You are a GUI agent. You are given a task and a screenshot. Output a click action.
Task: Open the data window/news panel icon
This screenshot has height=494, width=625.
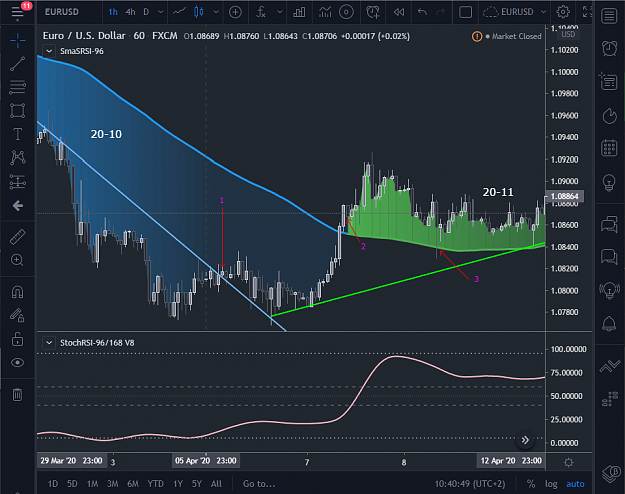pos(609,82)
